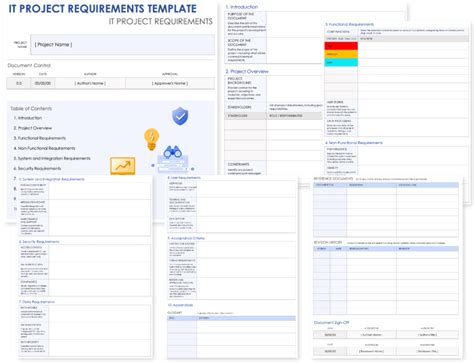Click the '1. Introduction' section heading on page two
Viewport: 474px width, 362px height.
(242, 7)
